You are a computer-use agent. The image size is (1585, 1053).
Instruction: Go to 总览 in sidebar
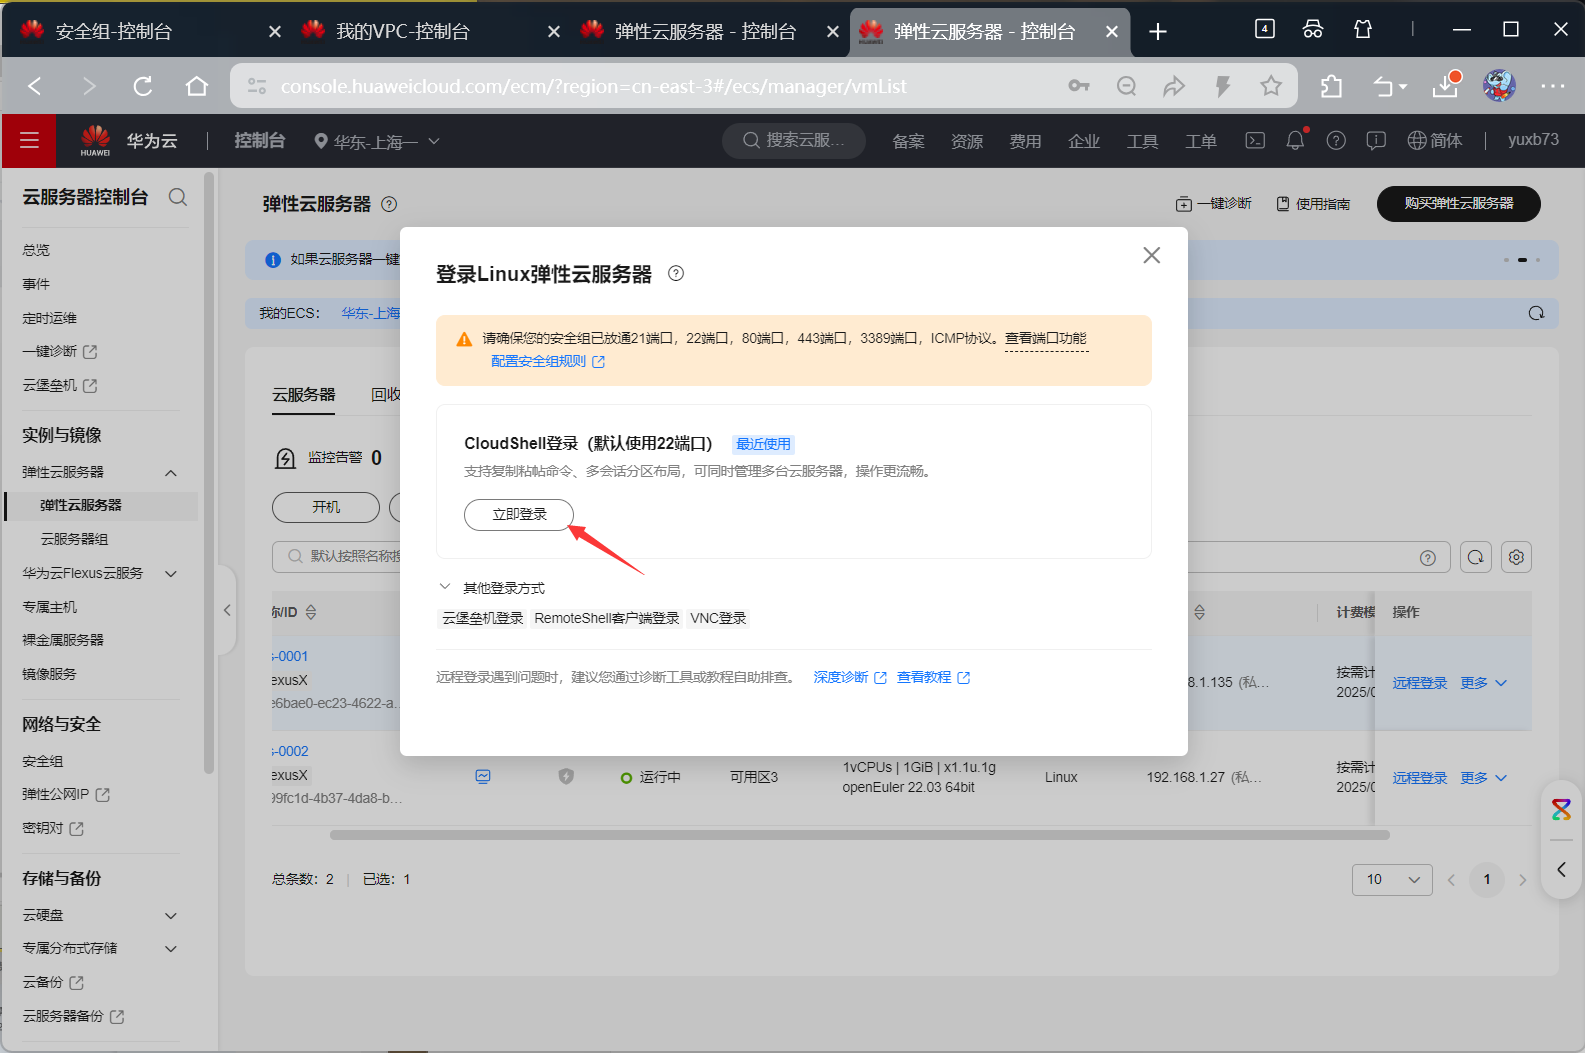click(x=36, y=250)
